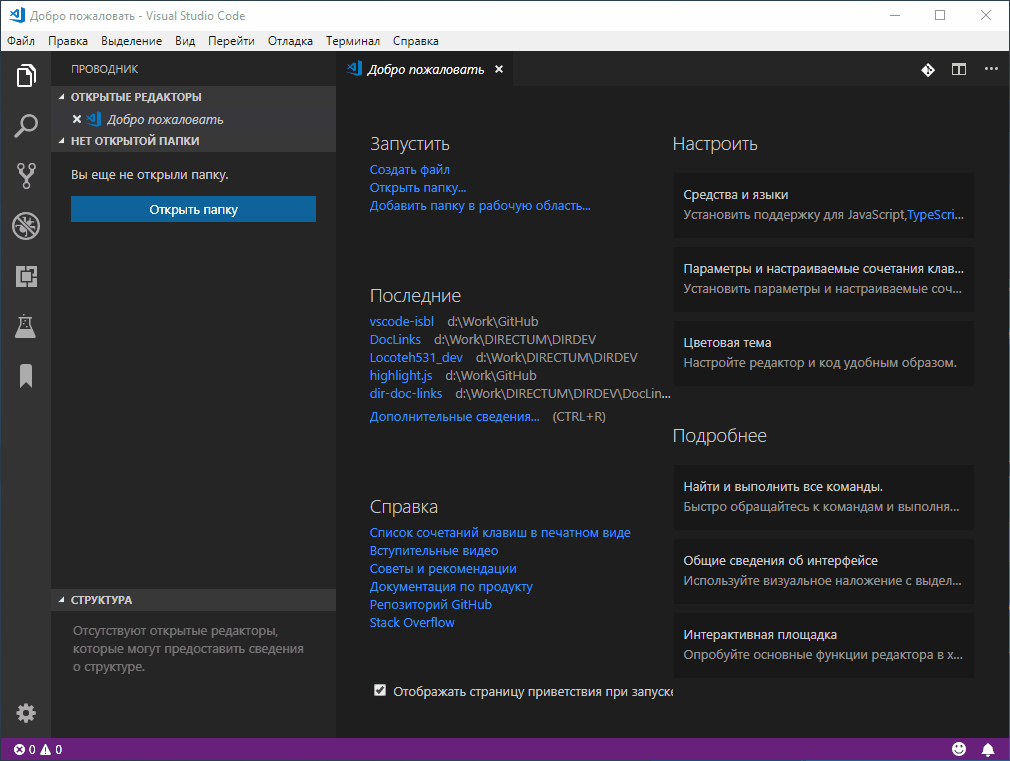This screenshot has height=761, width=1010.
Task: Open the Правка menu
Action: pos(68,41)
